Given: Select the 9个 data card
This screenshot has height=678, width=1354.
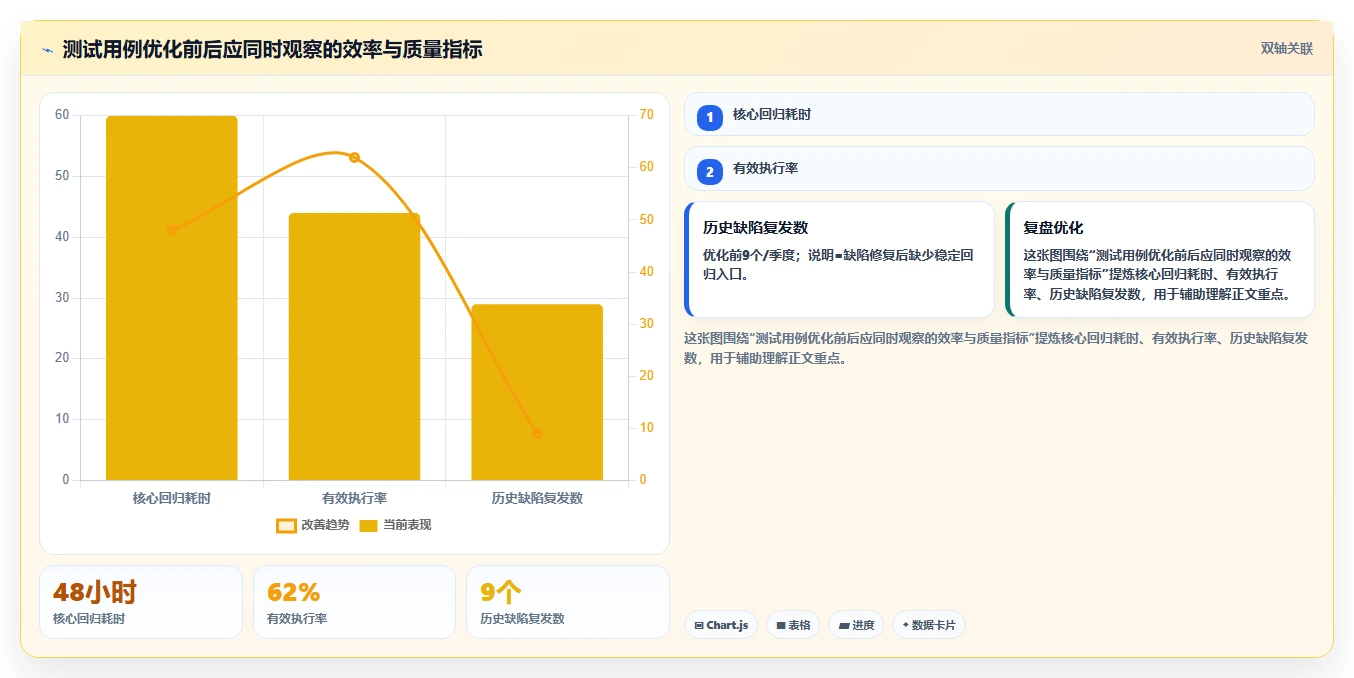Looking at the screenshot, I should [x=568, y=602].
